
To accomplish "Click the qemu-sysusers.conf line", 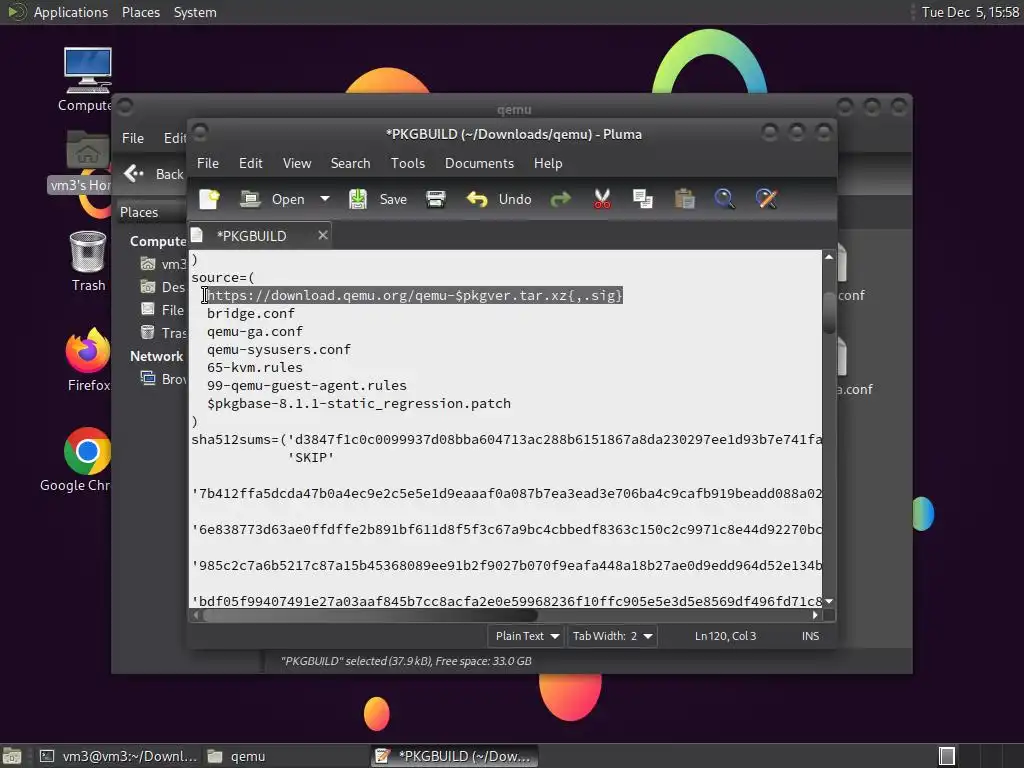I will 279,349.
